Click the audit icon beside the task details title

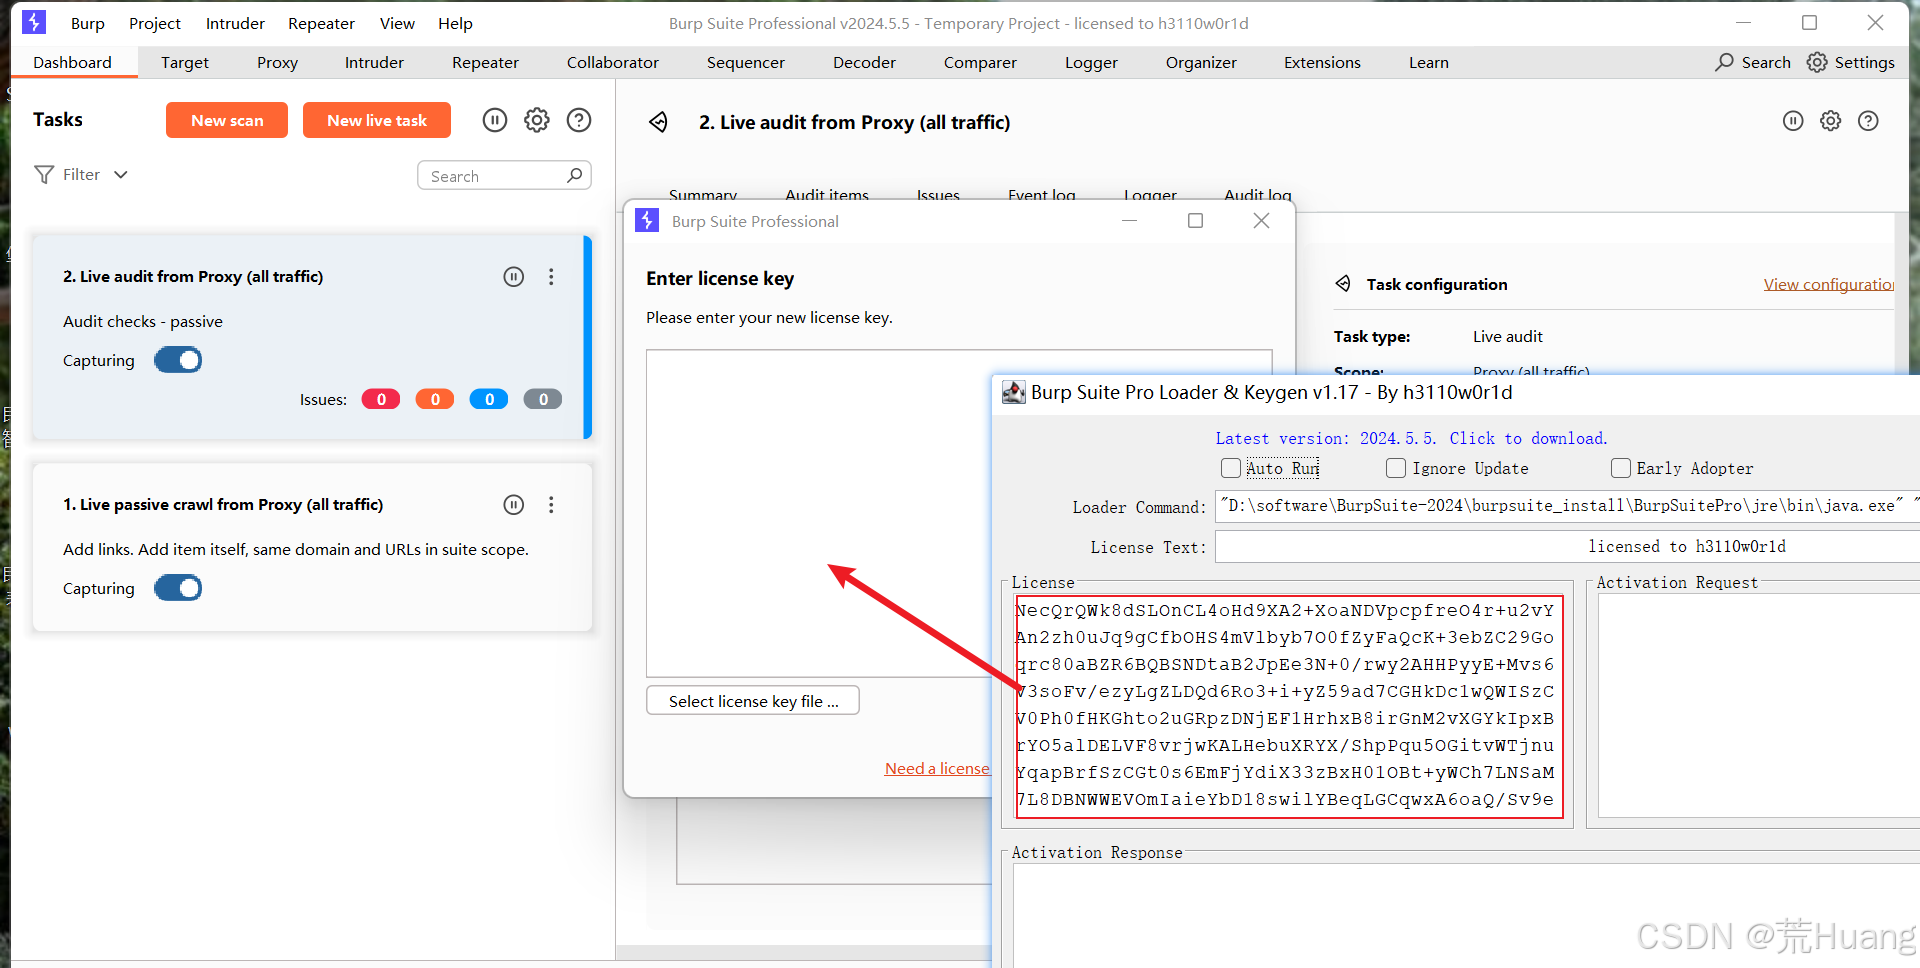[x=658, y=122]
